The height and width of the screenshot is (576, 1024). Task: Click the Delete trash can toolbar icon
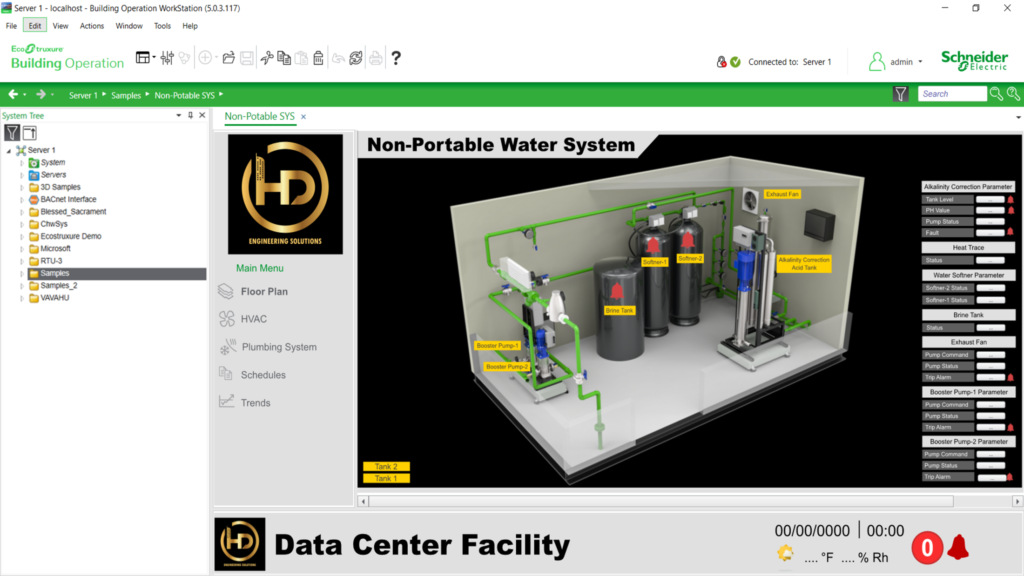pyautogui.click(x=318, y=58)
